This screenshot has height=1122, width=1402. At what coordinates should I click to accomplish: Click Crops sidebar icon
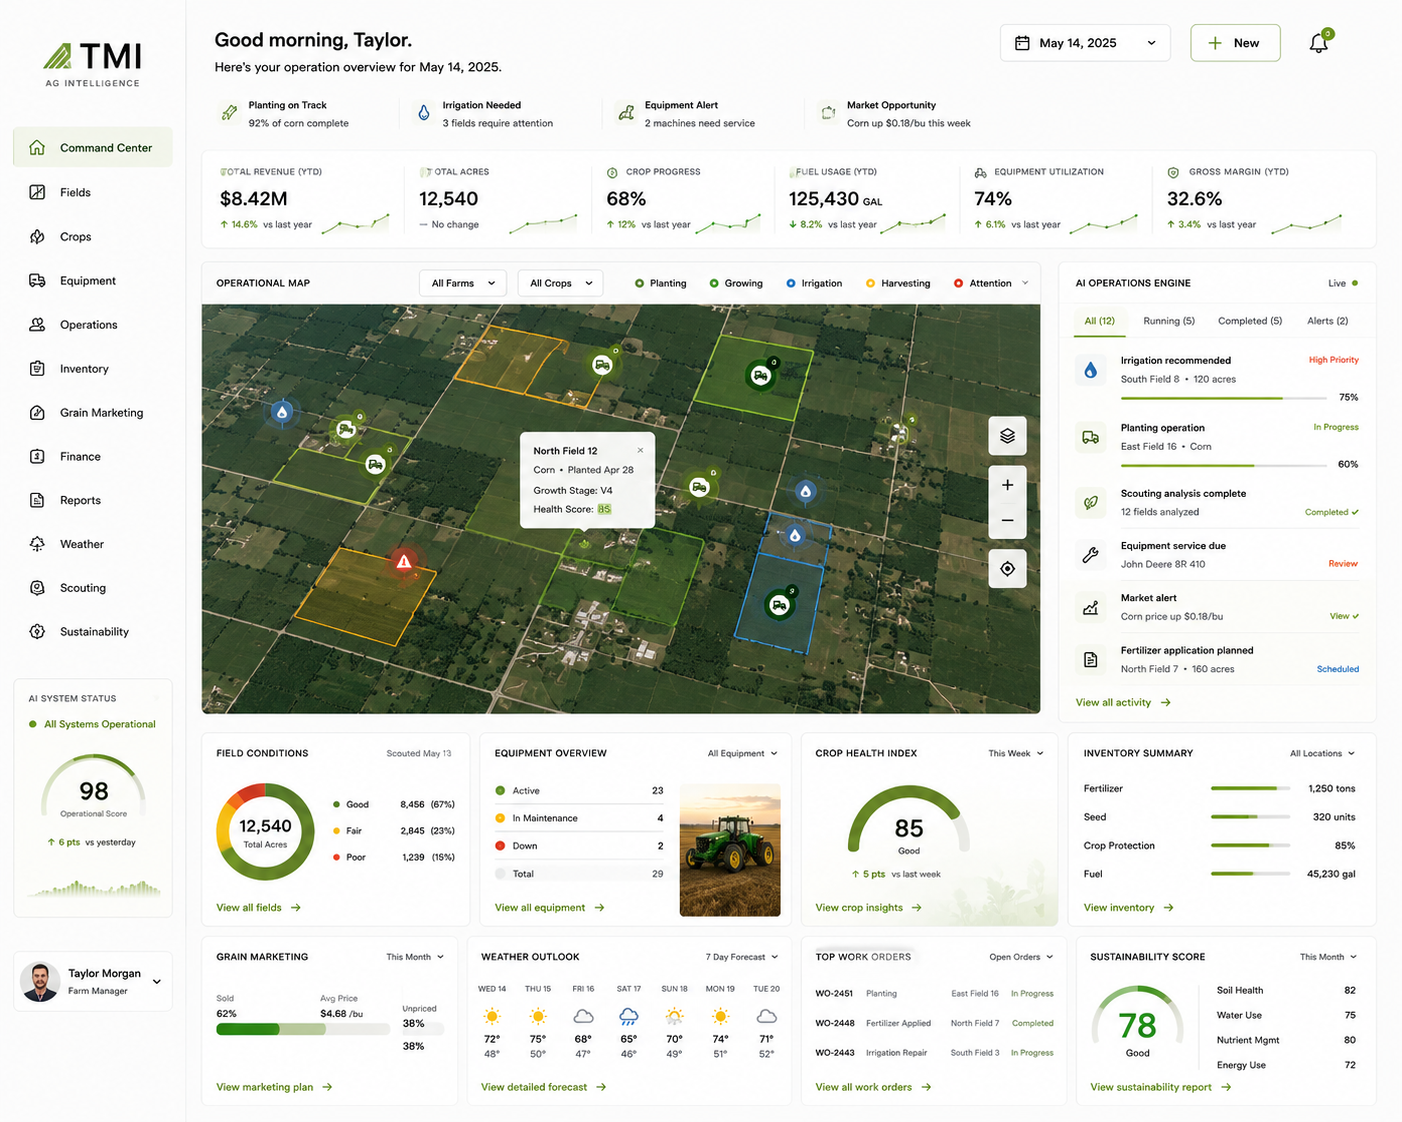click(37, 237)
